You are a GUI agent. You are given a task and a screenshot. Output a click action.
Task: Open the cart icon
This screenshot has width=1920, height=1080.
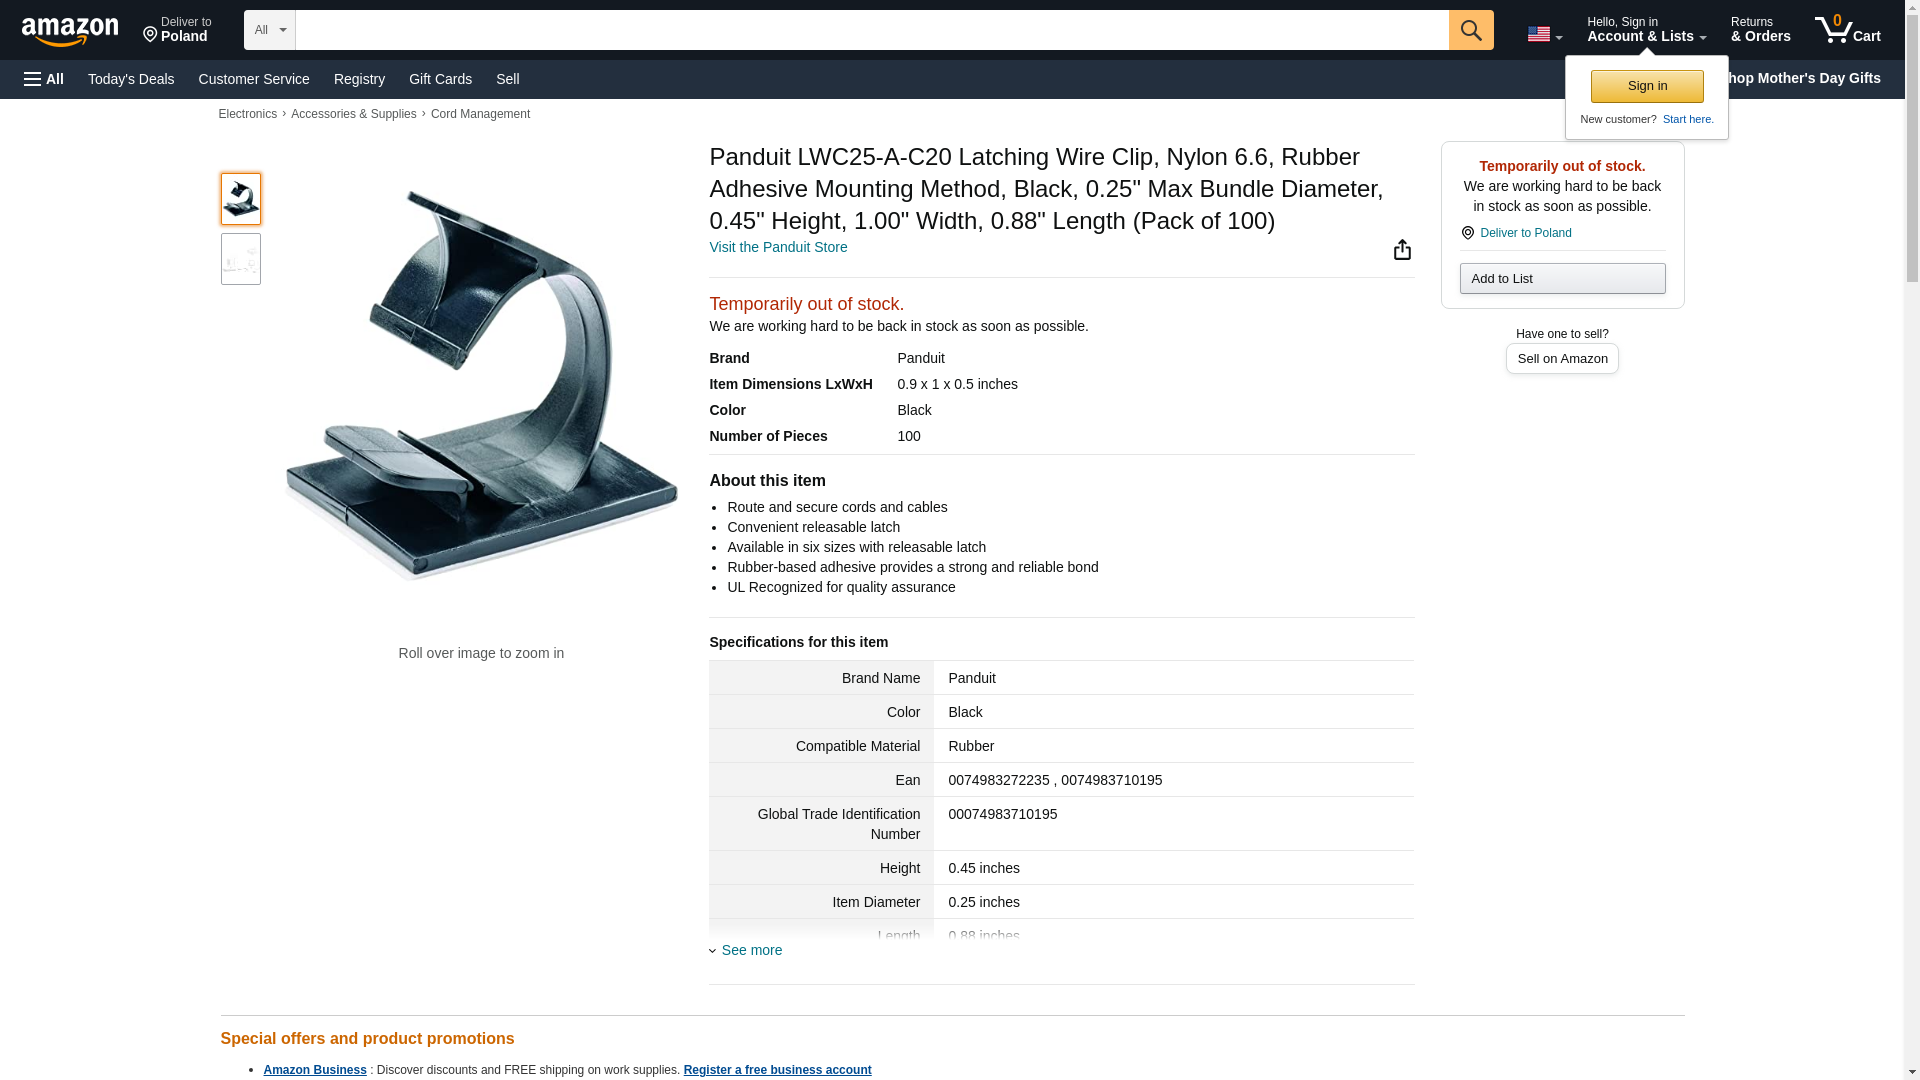(1847, 30)
